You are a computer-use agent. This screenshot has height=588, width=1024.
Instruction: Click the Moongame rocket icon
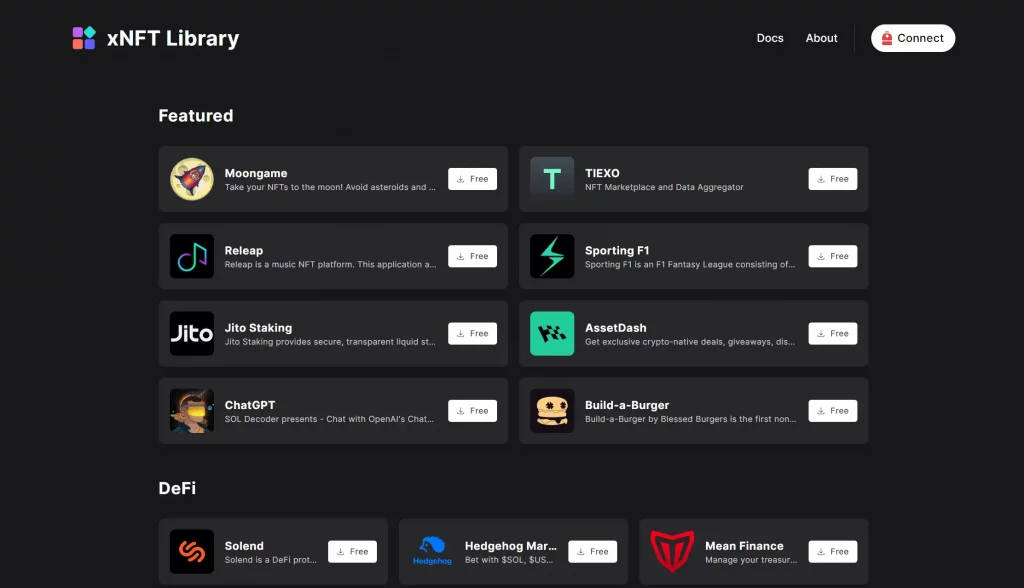pyautogui.click(x=191, y=179)
